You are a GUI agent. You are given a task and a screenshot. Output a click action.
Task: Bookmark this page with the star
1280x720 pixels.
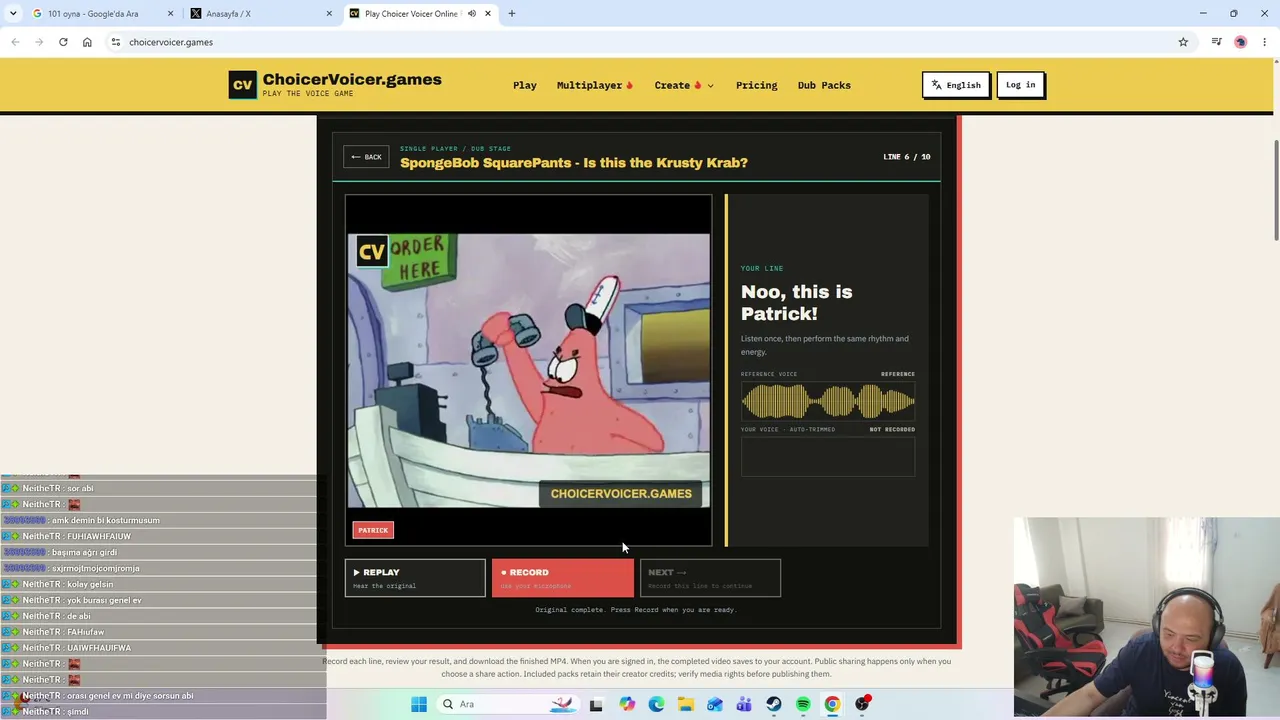pos(1183,42)
